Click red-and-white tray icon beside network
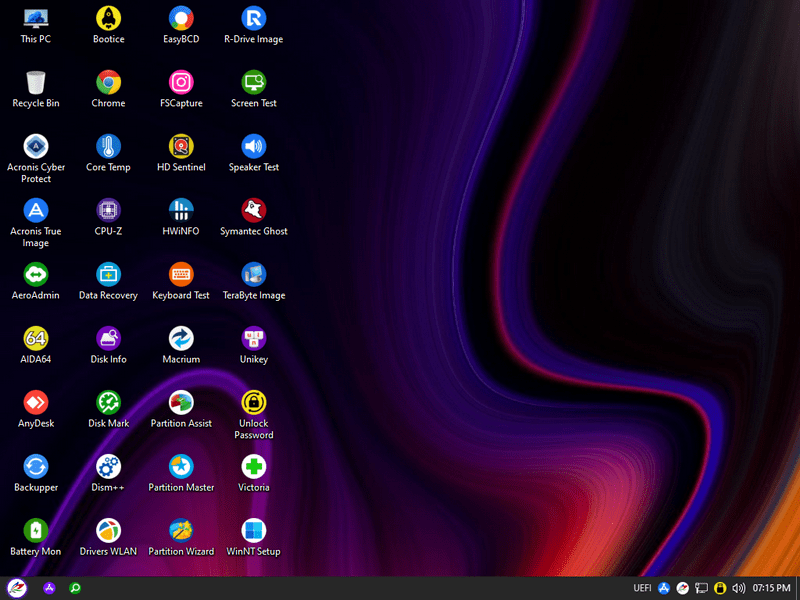 (683, 588)
